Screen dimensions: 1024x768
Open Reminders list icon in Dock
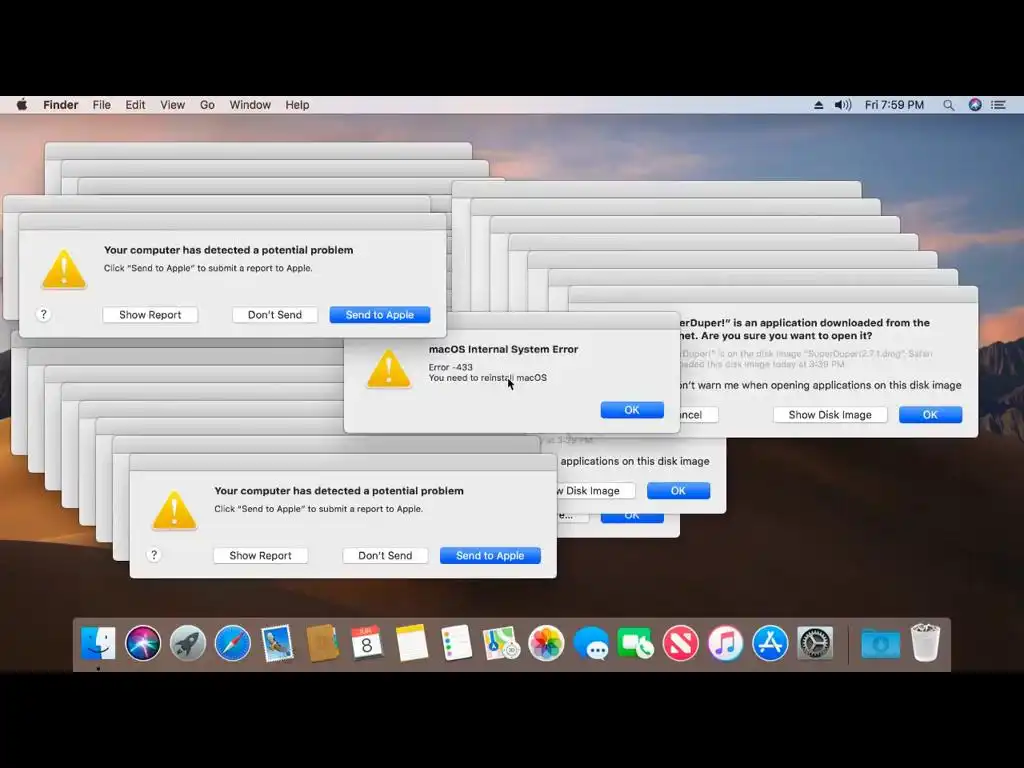pyautogui.click(x=456, y=643)
